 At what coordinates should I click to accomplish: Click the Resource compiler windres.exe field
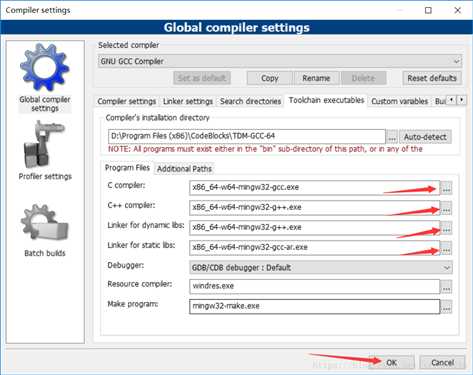tap(314, 286)
